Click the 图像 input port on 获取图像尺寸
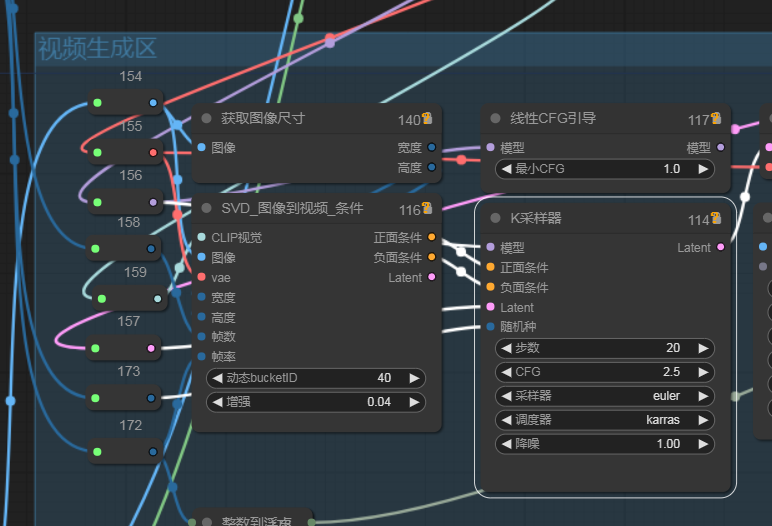The image size is (772, 526). pyautogui.click(x=201, y=147)
